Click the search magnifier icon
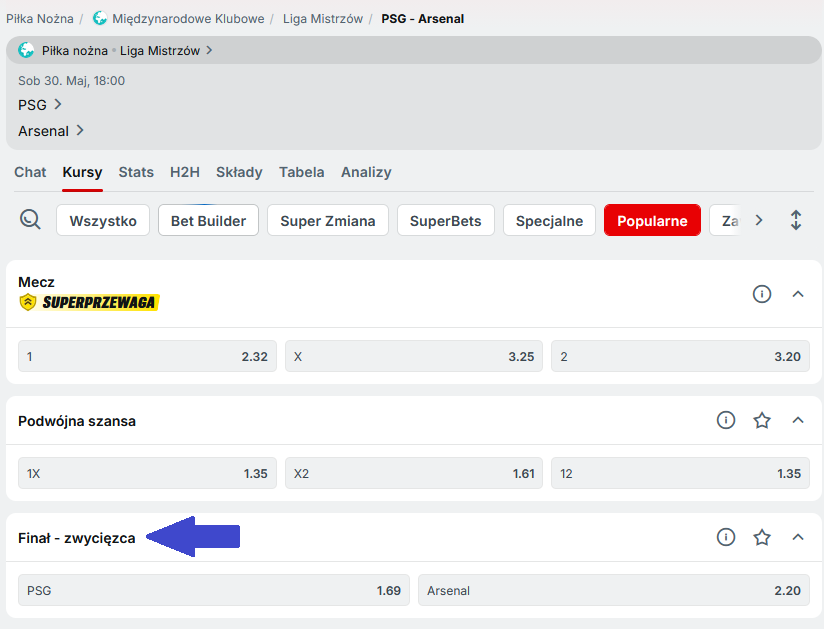 pos(30,219)
